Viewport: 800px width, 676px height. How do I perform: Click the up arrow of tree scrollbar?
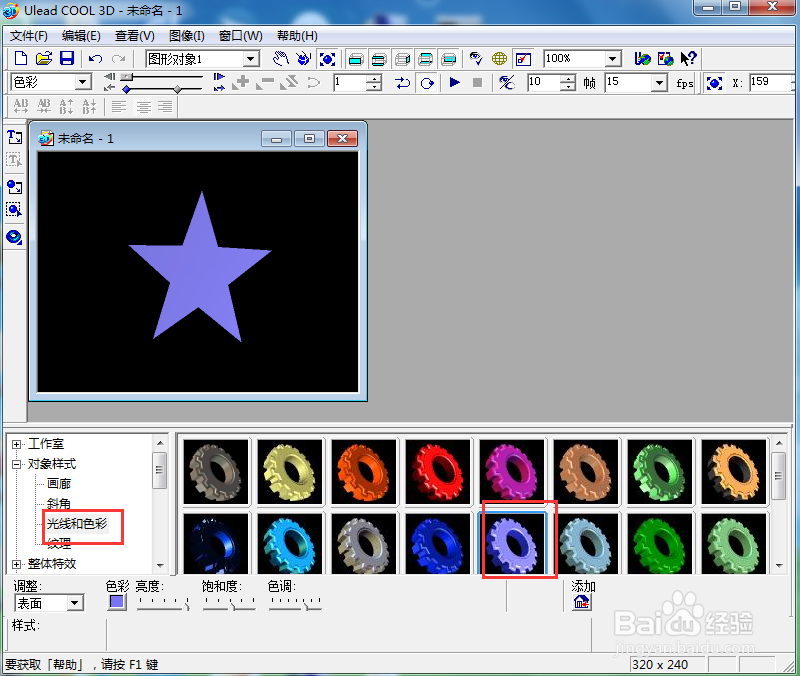160,442
